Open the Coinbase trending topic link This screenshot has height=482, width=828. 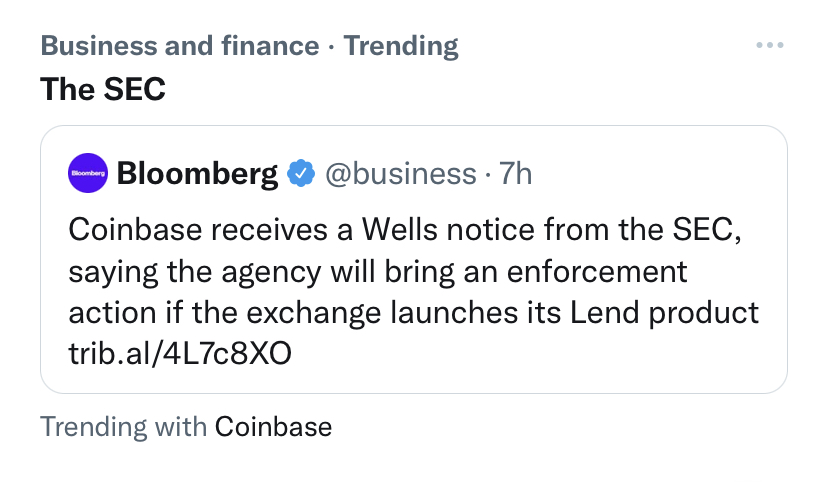[273, 427]
